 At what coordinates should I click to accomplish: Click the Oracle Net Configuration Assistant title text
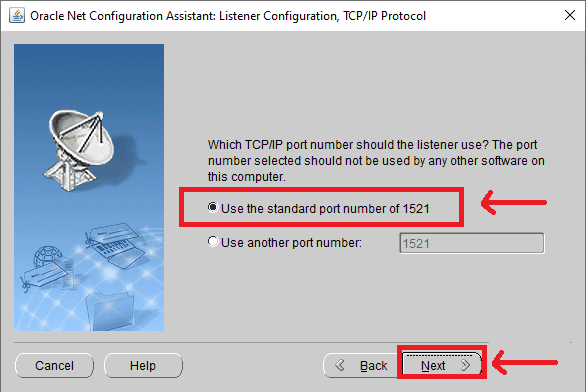[228, 16]
